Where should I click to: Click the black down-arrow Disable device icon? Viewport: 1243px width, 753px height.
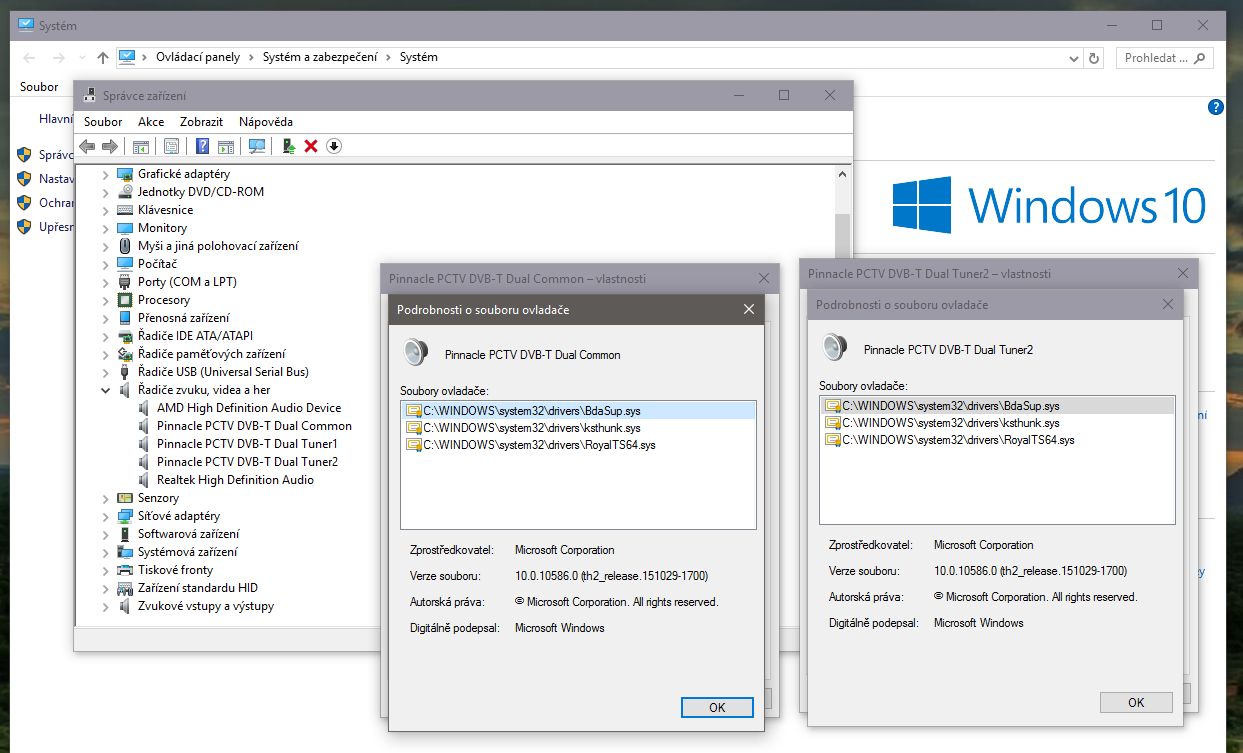[x=334, y=146]
